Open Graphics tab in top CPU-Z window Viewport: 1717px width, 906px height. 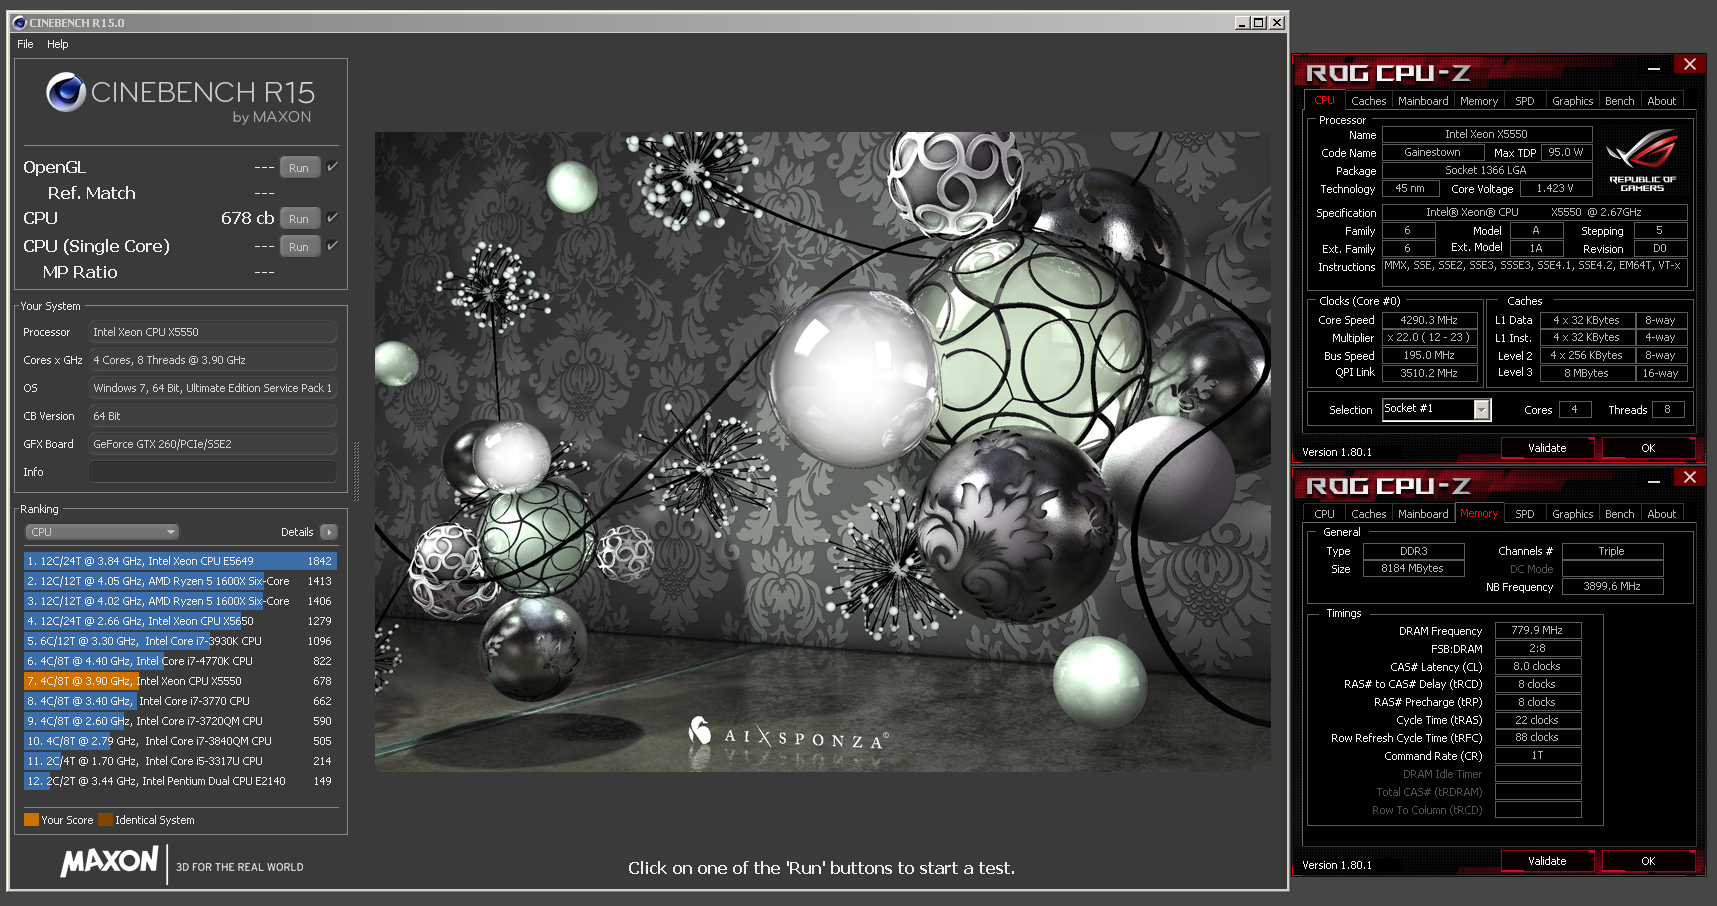(x=1572, y=101)
